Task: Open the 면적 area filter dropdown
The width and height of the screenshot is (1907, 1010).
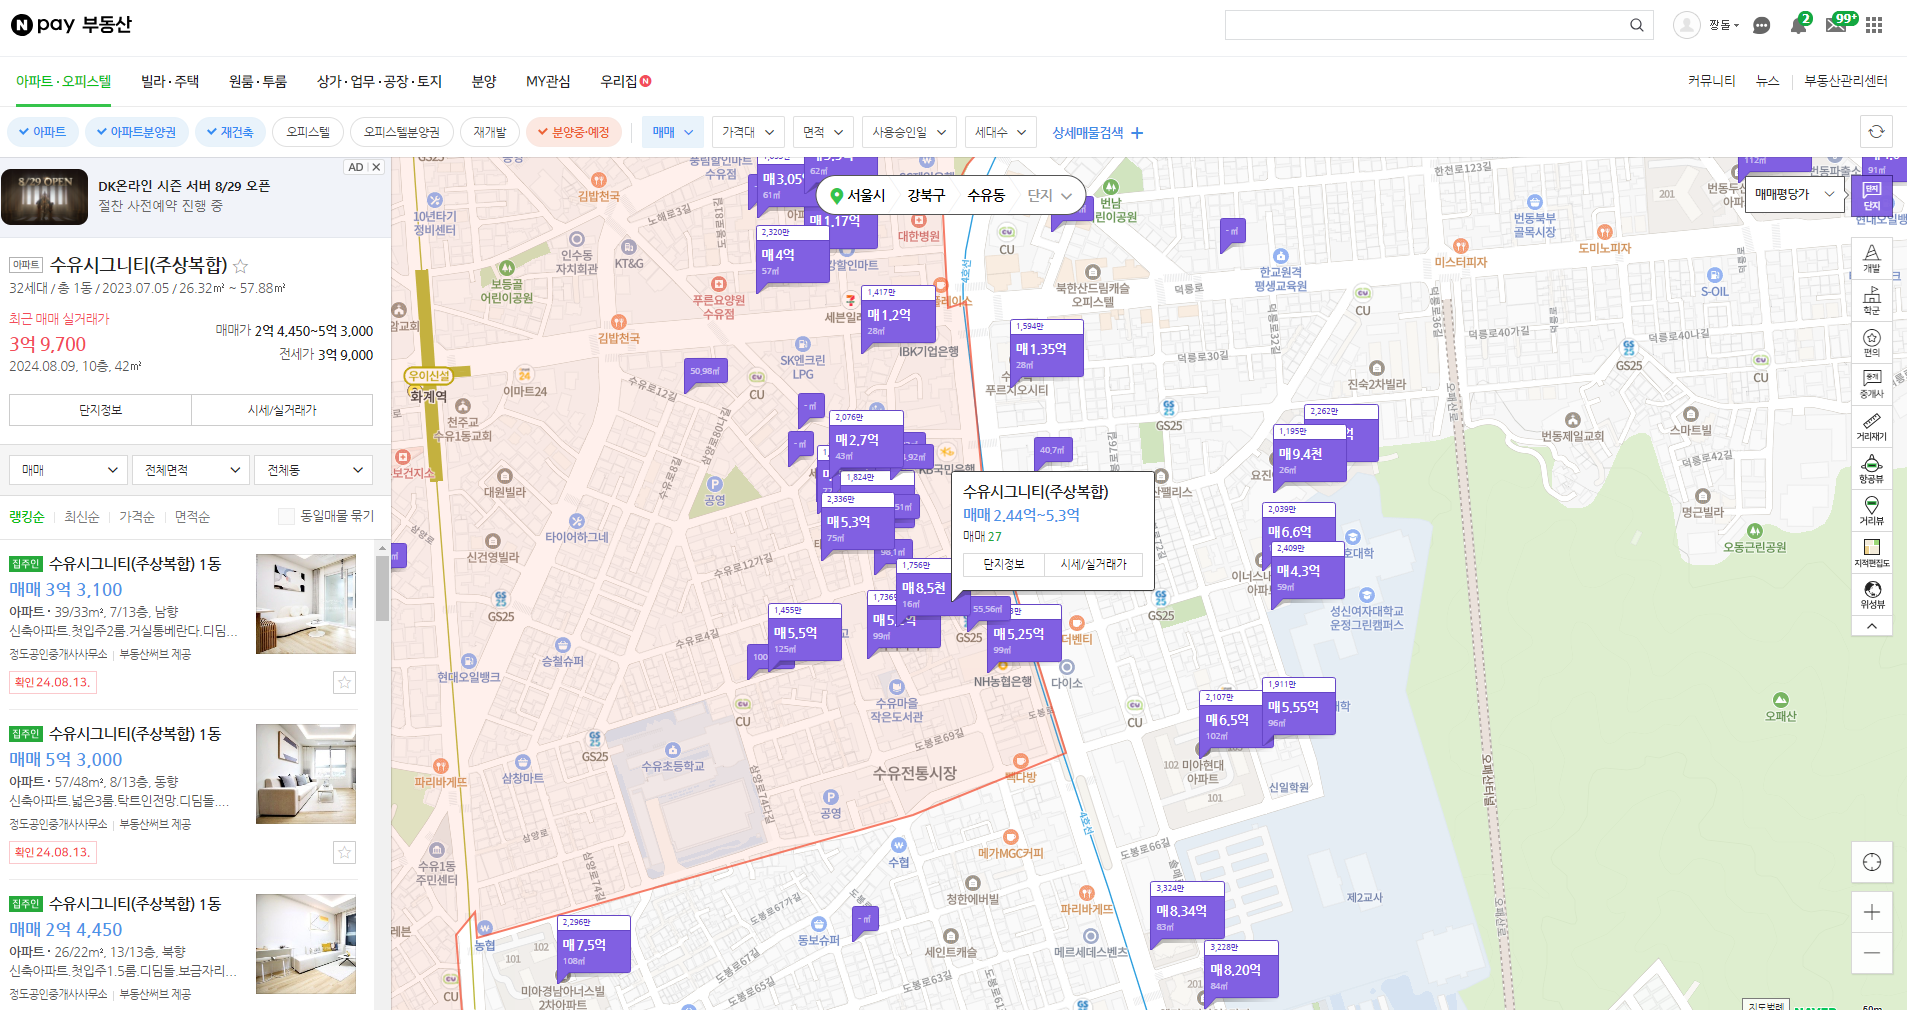Action: [823, 132]
